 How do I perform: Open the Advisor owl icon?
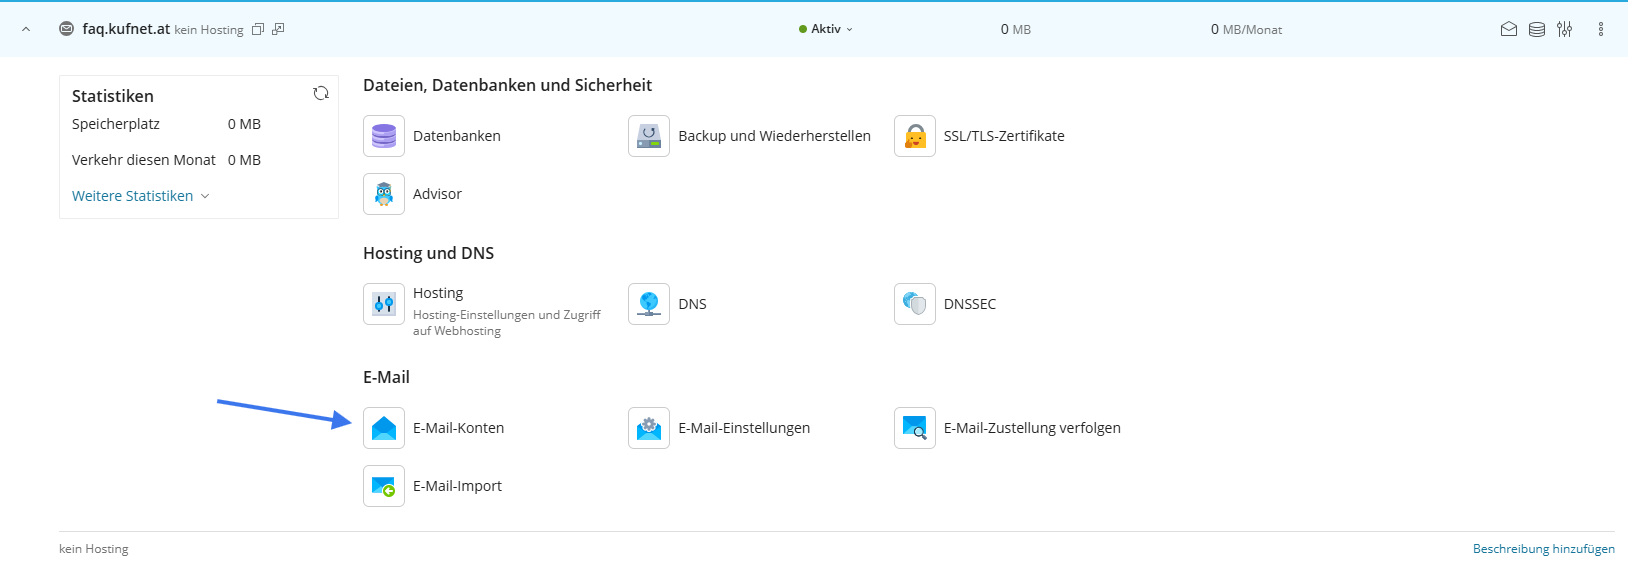(x=384, y=194)
